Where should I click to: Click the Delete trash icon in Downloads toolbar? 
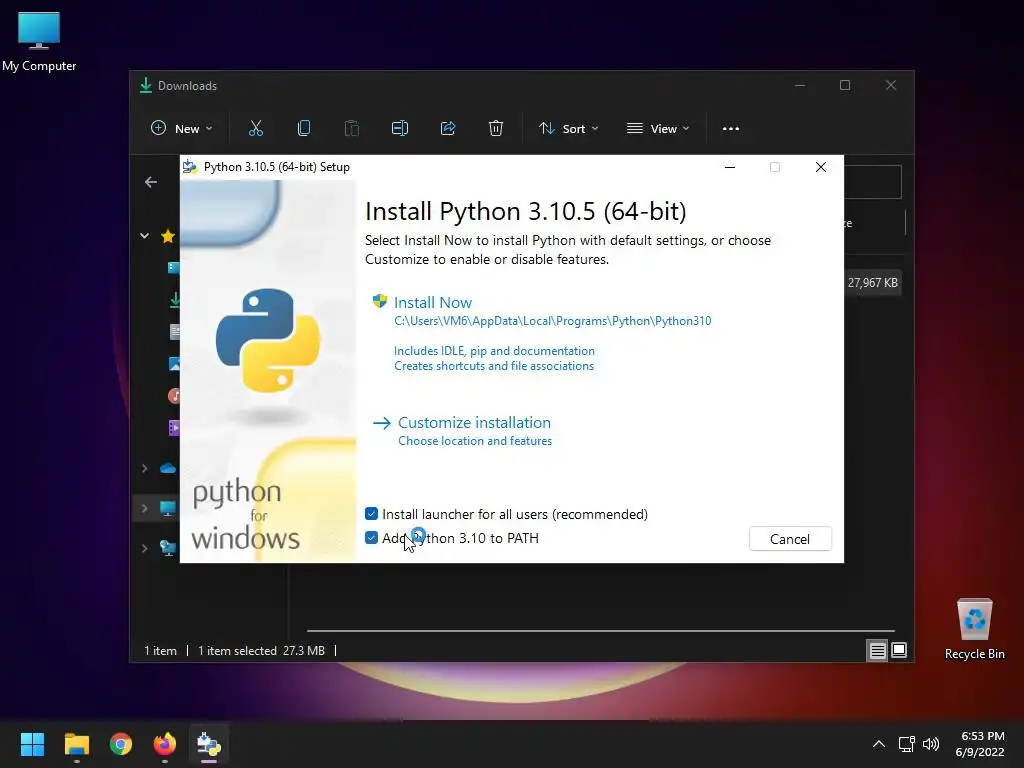point(496,129)
